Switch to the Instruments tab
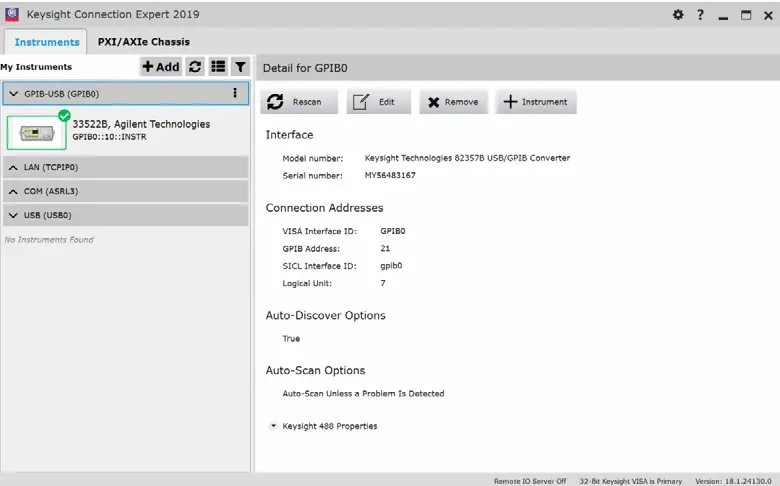The height and width of the screenshot is (486, 780). point(47,42)
